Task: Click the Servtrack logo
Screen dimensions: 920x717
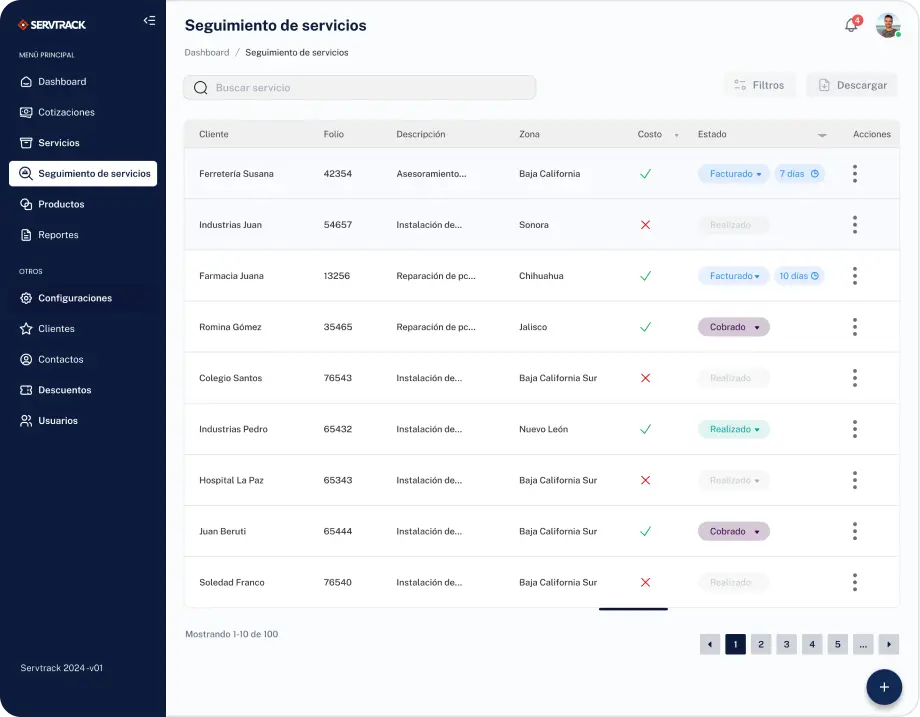Action: tap(52, 25)
